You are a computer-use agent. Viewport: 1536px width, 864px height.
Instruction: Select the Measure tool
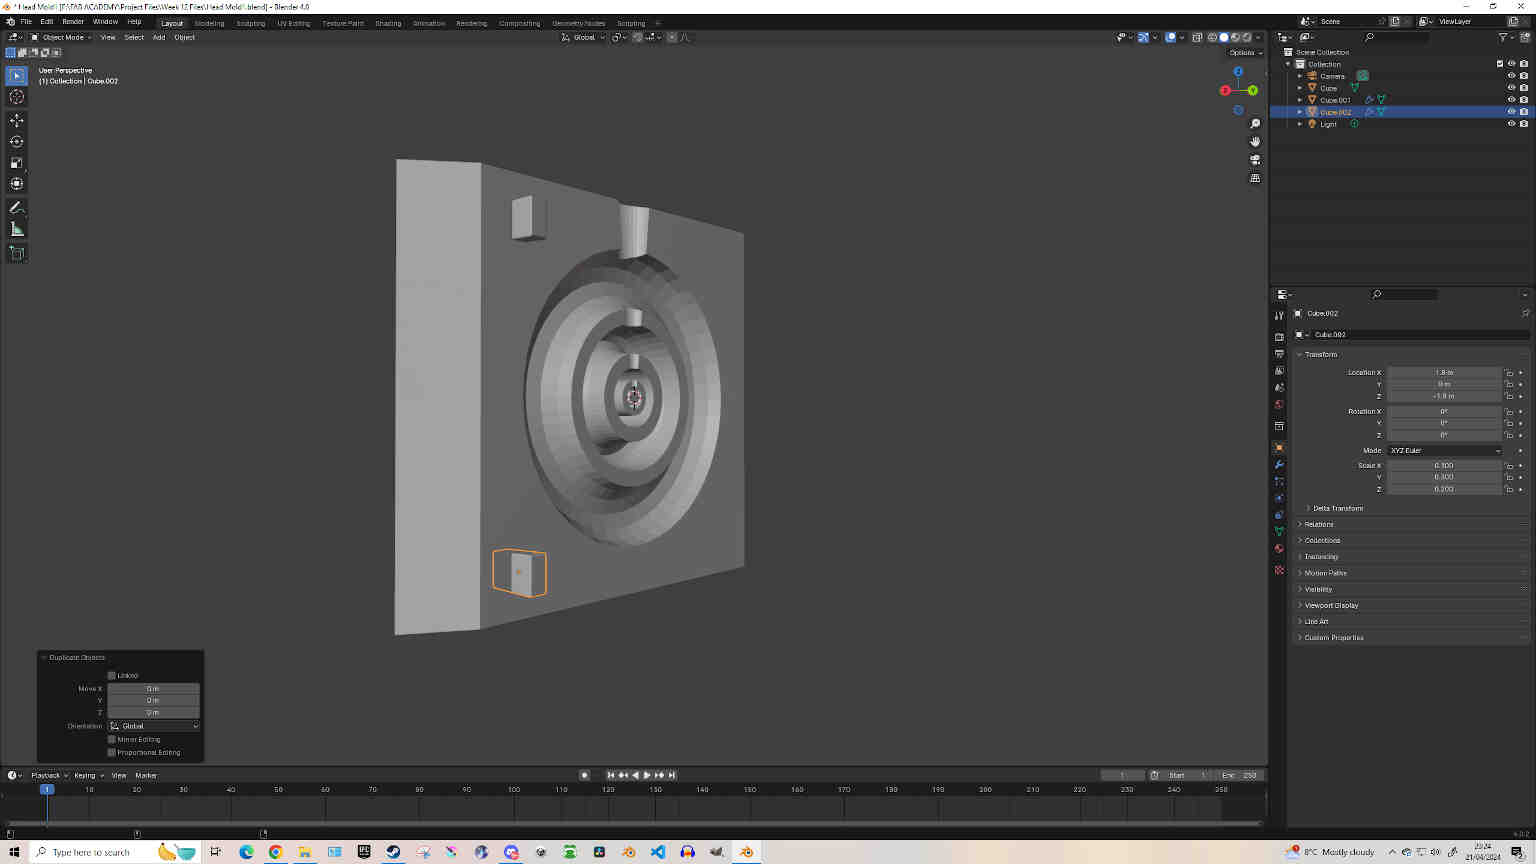point(16,229)
